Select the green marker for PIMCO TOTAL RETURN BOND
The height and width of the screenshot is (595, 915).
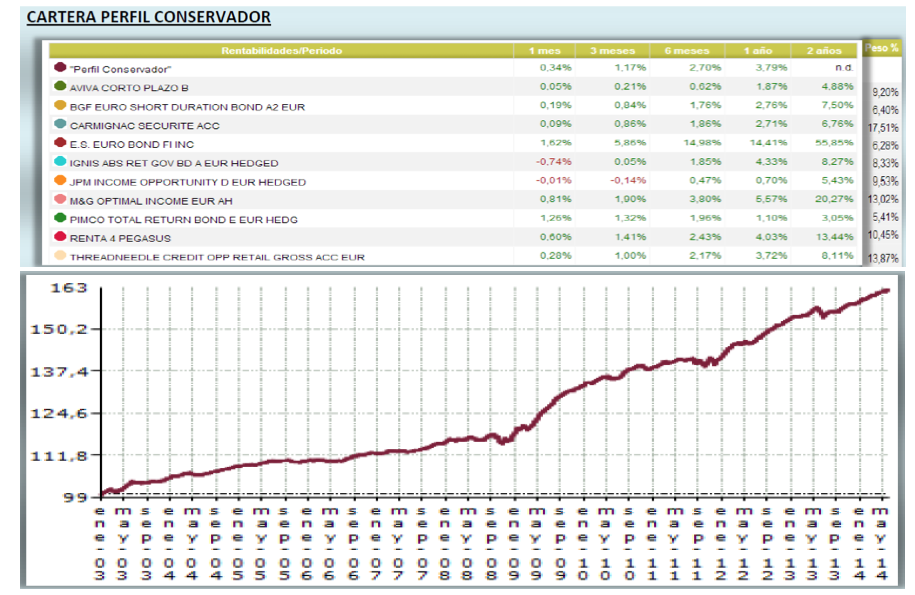[x=60, y=218]
